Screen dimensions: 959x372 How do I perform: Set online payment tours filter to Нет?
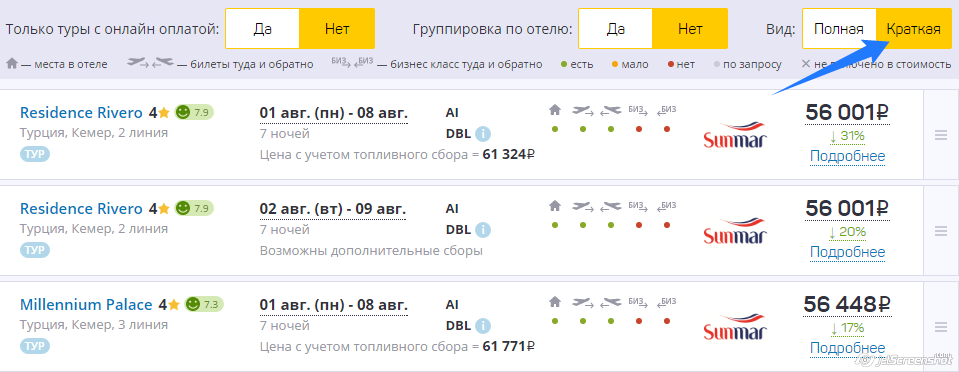coord(337,29)
